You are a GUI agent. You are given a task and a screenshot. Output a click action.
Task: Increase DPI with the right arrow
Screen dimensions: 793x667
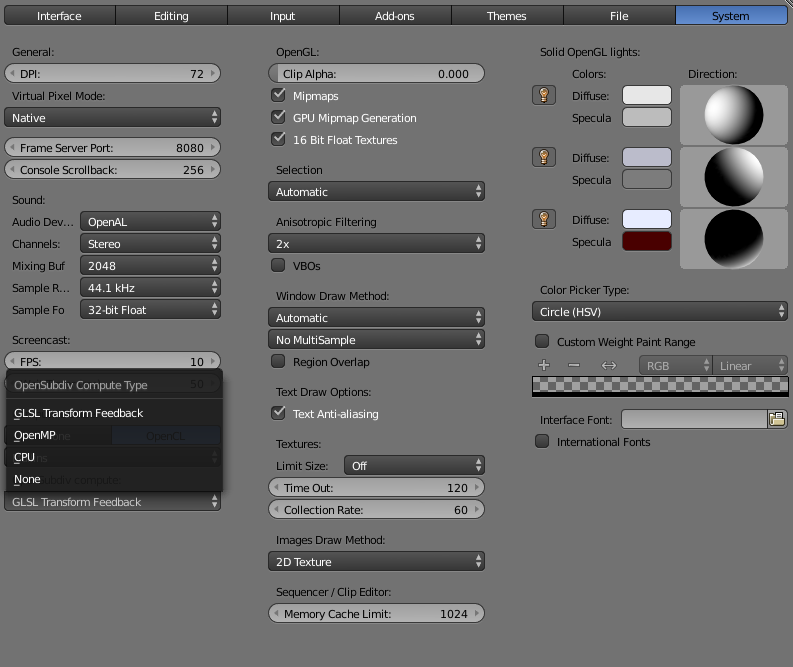click(x=213, y=73)
